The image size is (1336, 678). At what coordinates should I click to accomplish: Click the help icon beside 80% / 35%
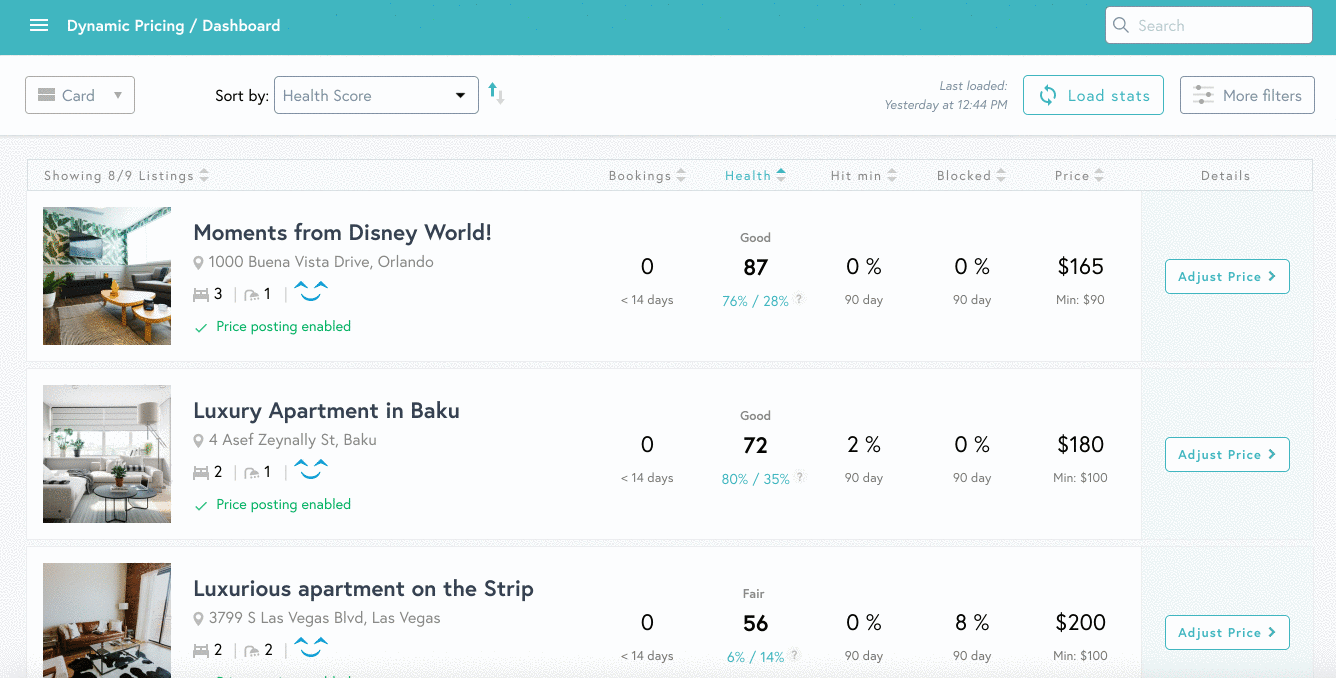(x=800, y=477)
